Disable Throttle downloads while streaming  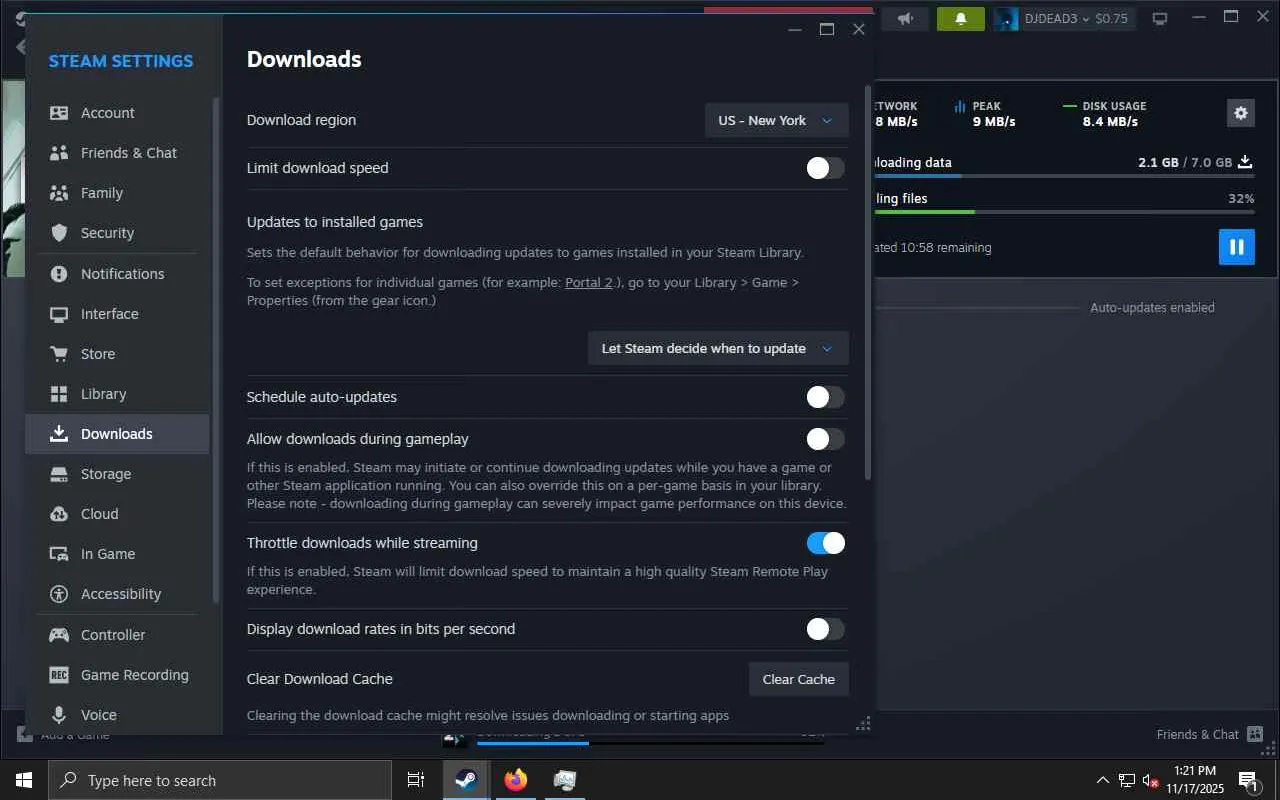pyautogui.click(x=826, y=543)
